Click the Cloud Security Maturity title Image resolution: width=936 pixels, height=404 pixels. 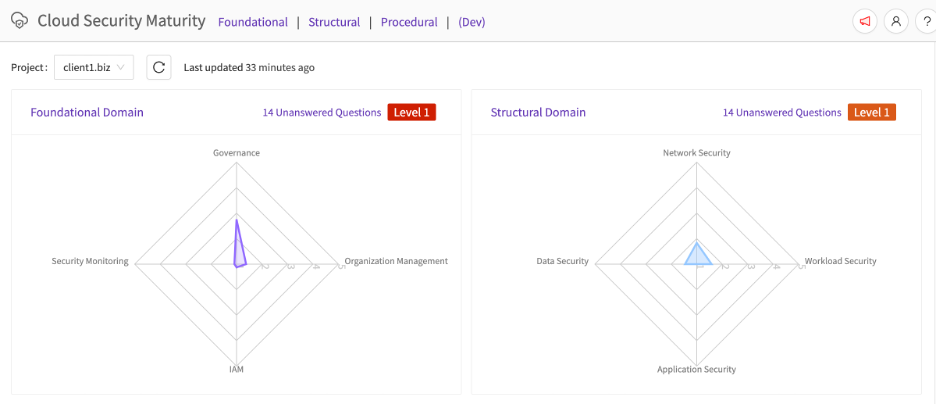pyautogui.click(x=121, y=21)
